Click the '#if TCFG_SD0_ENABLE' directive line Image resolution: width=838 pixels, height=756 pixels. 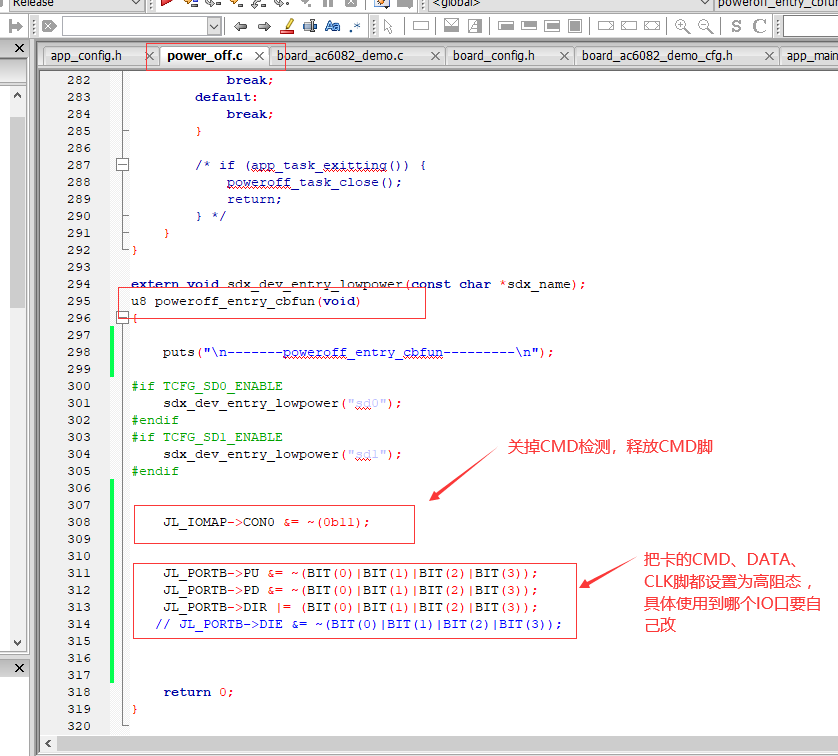pyautogui.click(x=207, y=386)
